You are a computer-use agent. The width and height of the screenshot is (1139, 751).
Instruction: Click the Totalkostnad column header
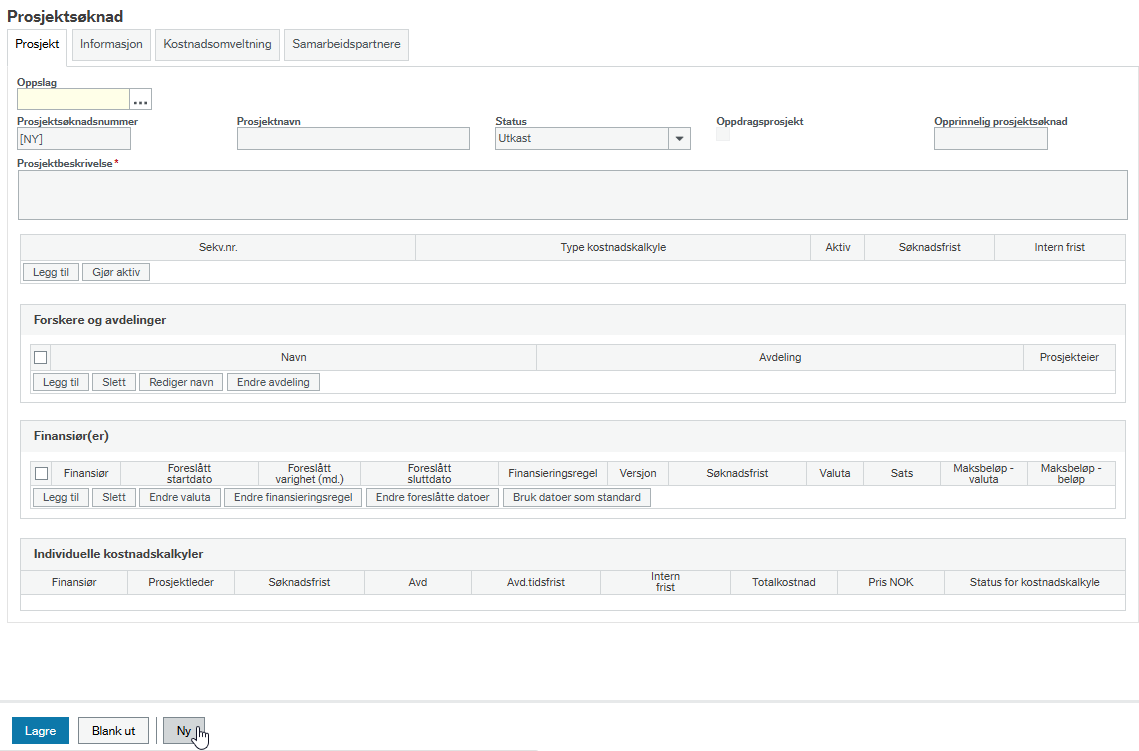784,582
